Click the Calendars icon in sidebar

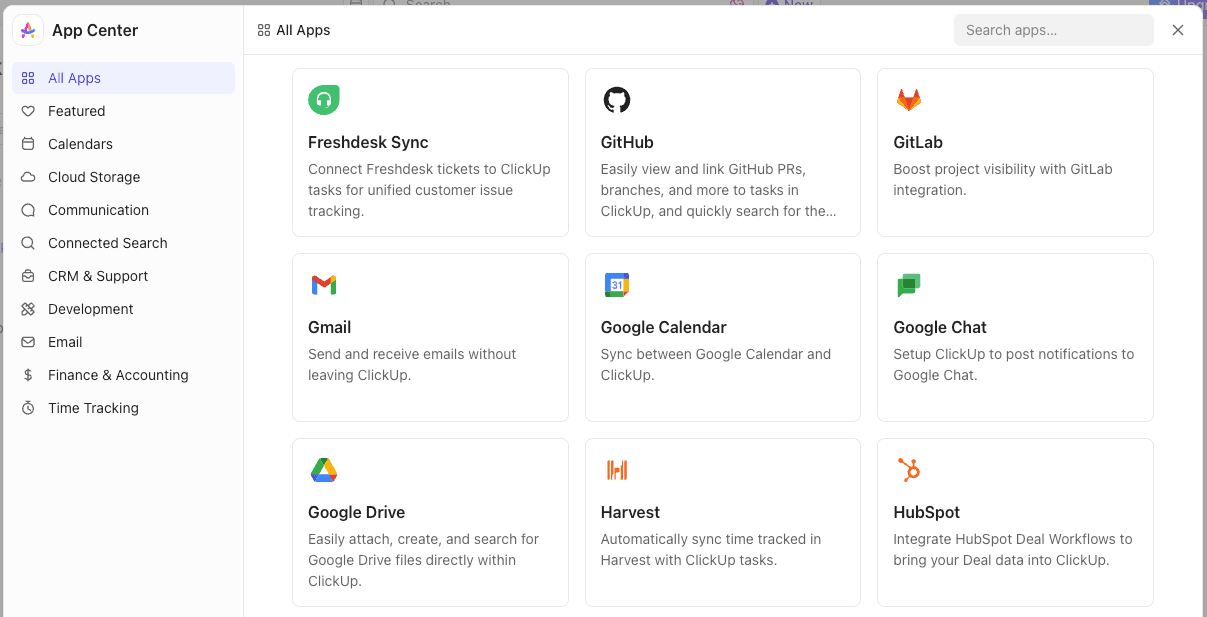click(x=28, y=144)
